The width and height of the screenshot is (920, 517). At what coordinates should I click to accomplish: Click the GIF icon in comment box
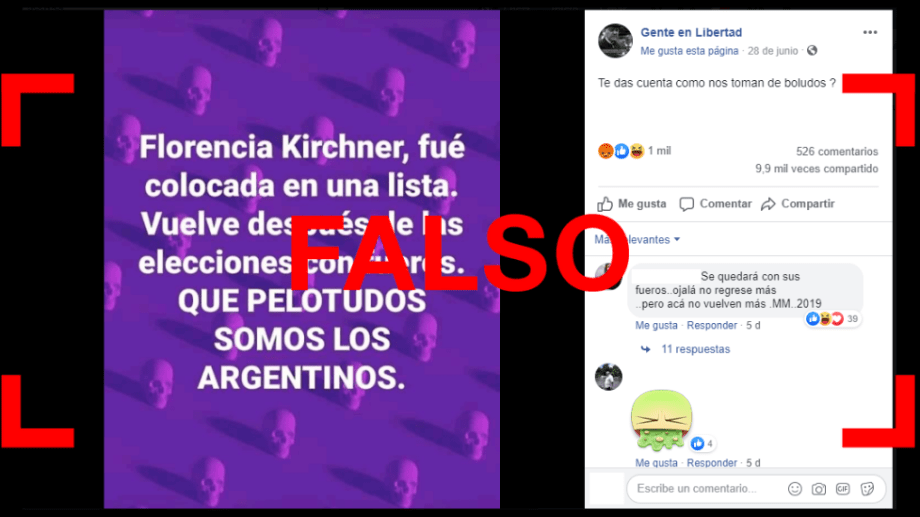tap(843, 489)
